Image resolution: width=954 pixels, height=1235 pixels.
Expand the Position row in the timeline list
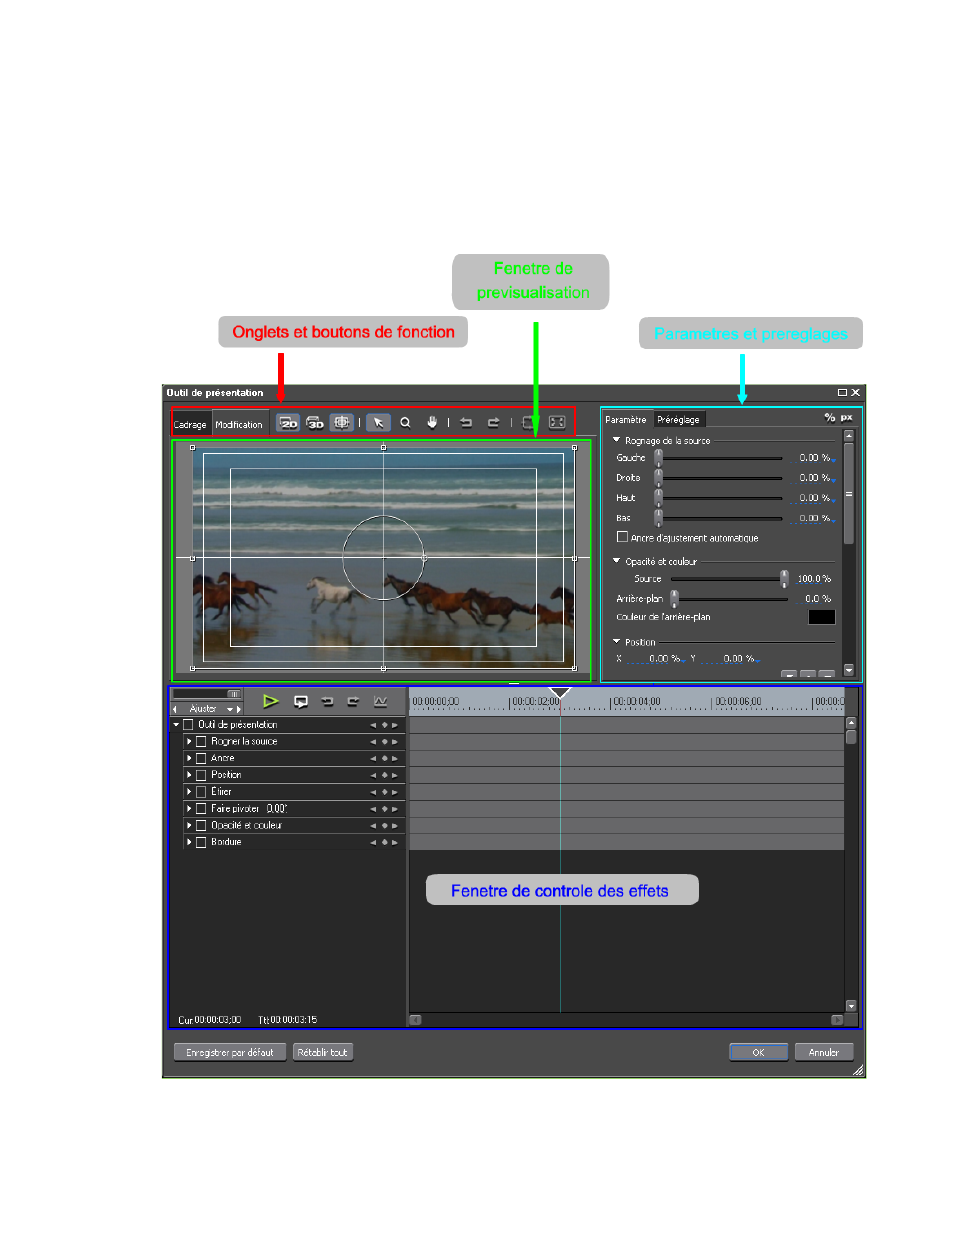(x=189, y=775)
